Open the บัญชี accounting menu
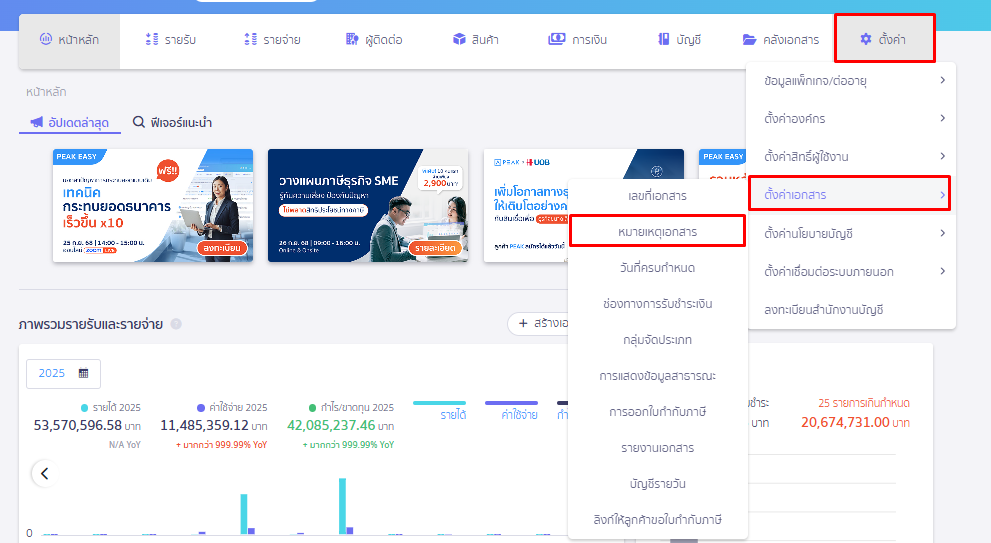 coord(679,40)
